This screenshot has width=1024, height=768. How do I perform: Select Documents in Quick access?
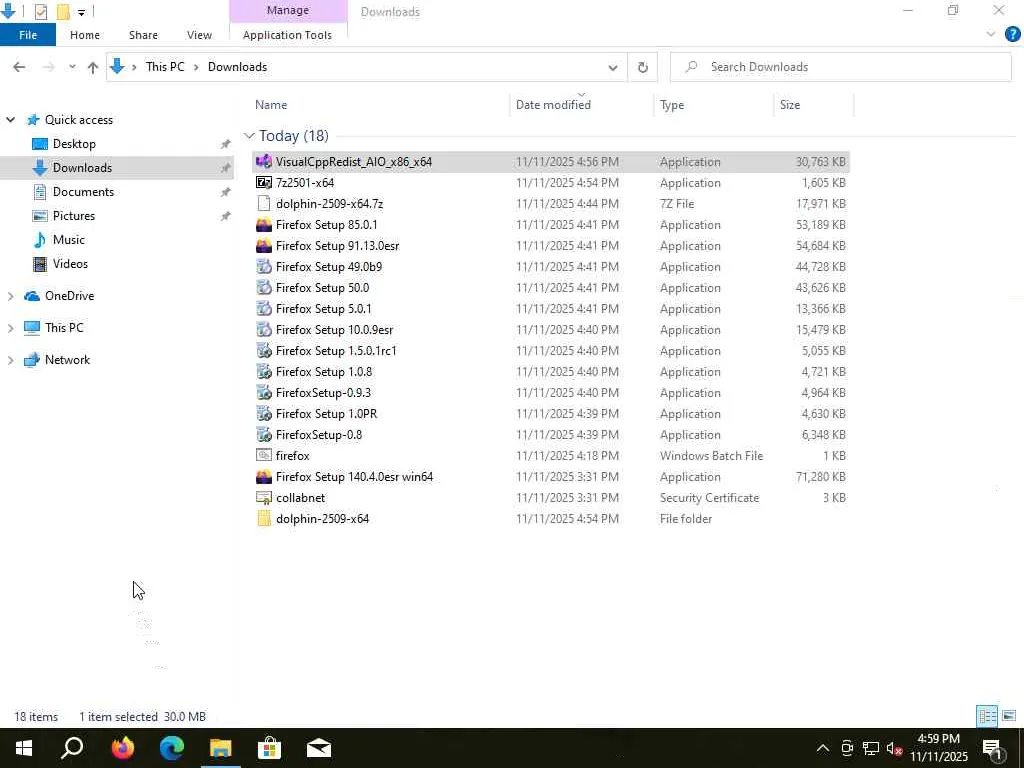[83, 191]
